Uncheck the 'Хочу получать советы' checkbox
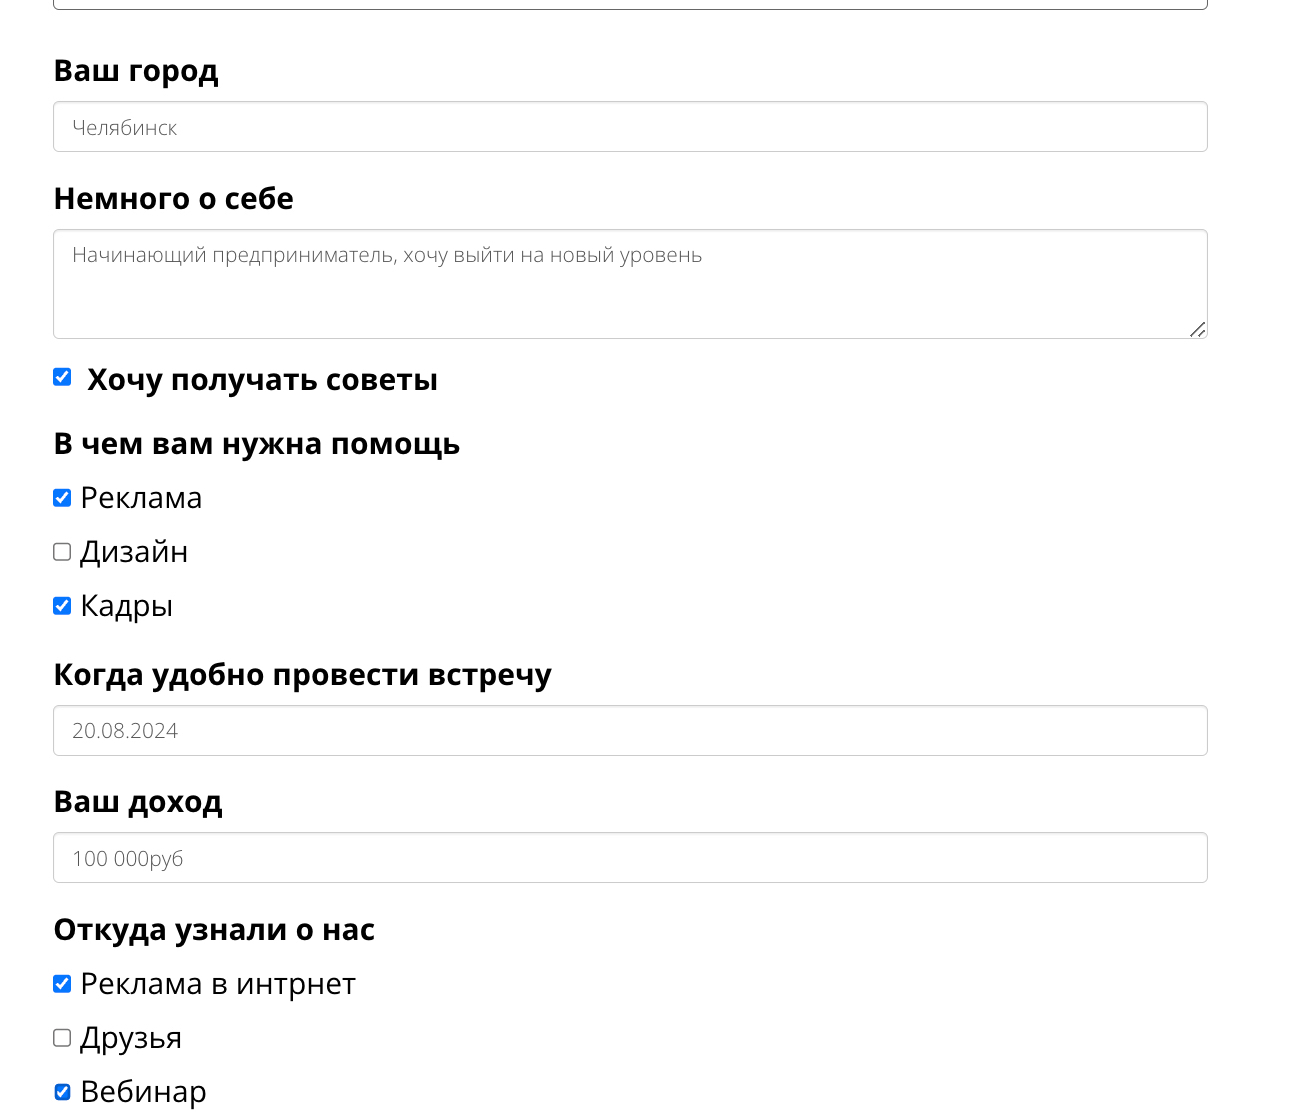This screenshot has width=1292, height=1118. coord(62,377)
